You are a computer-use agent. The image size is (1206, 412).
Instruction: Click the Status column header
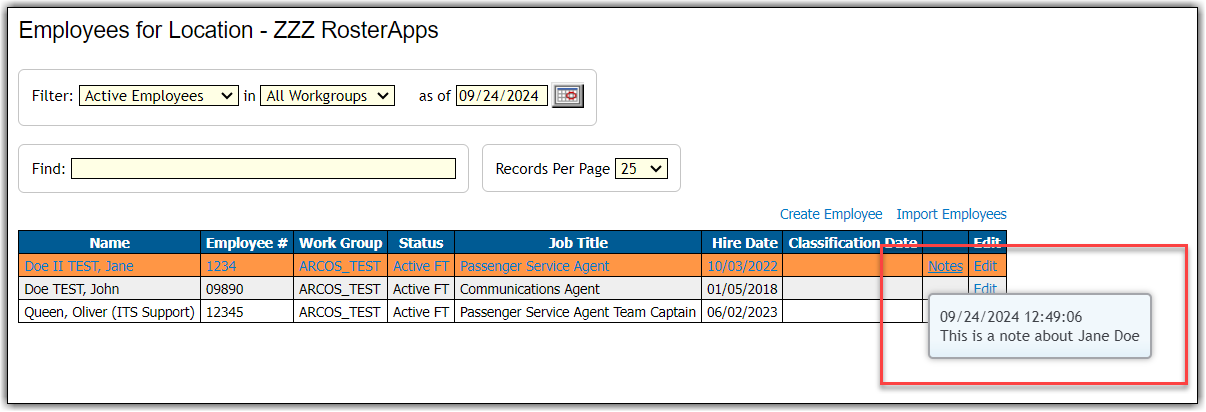pos(420,243)
